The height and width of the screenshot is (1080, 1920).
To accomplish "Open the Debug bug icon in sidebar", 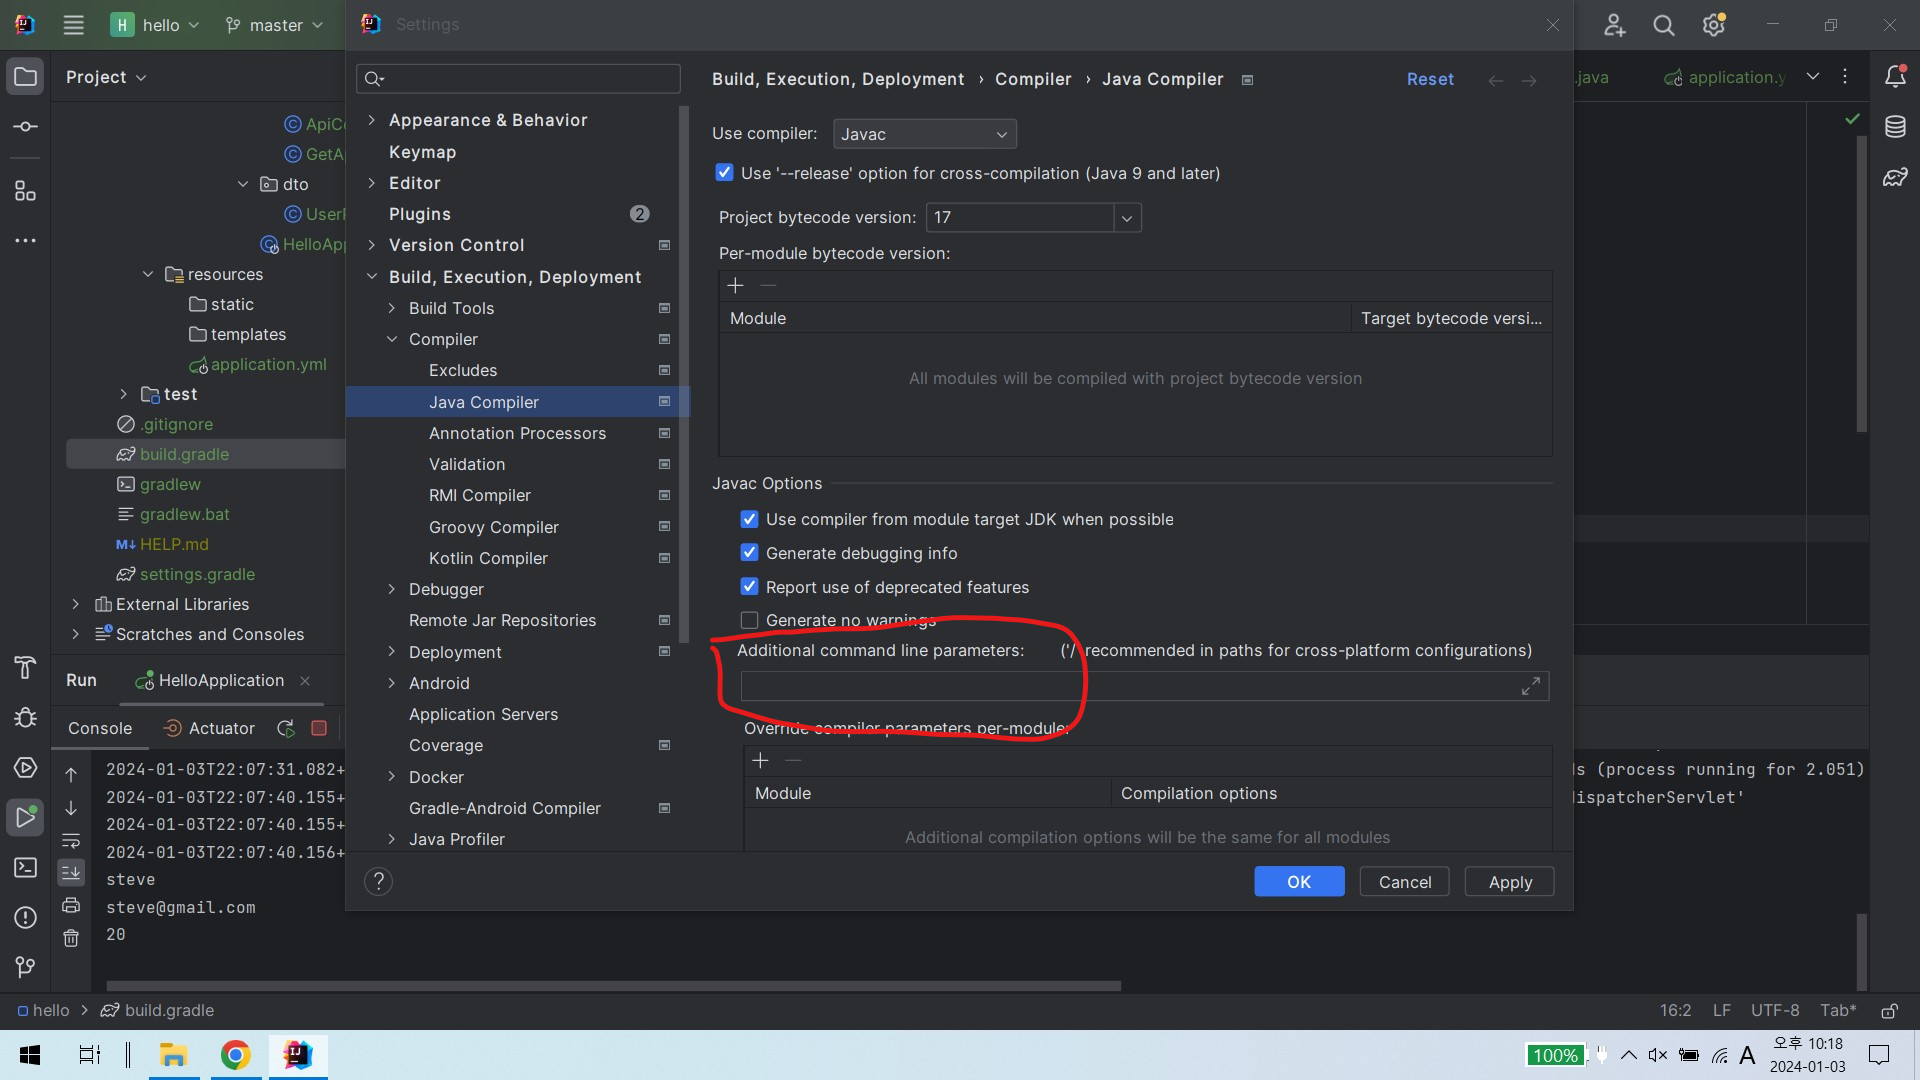I will coord(25,717).
